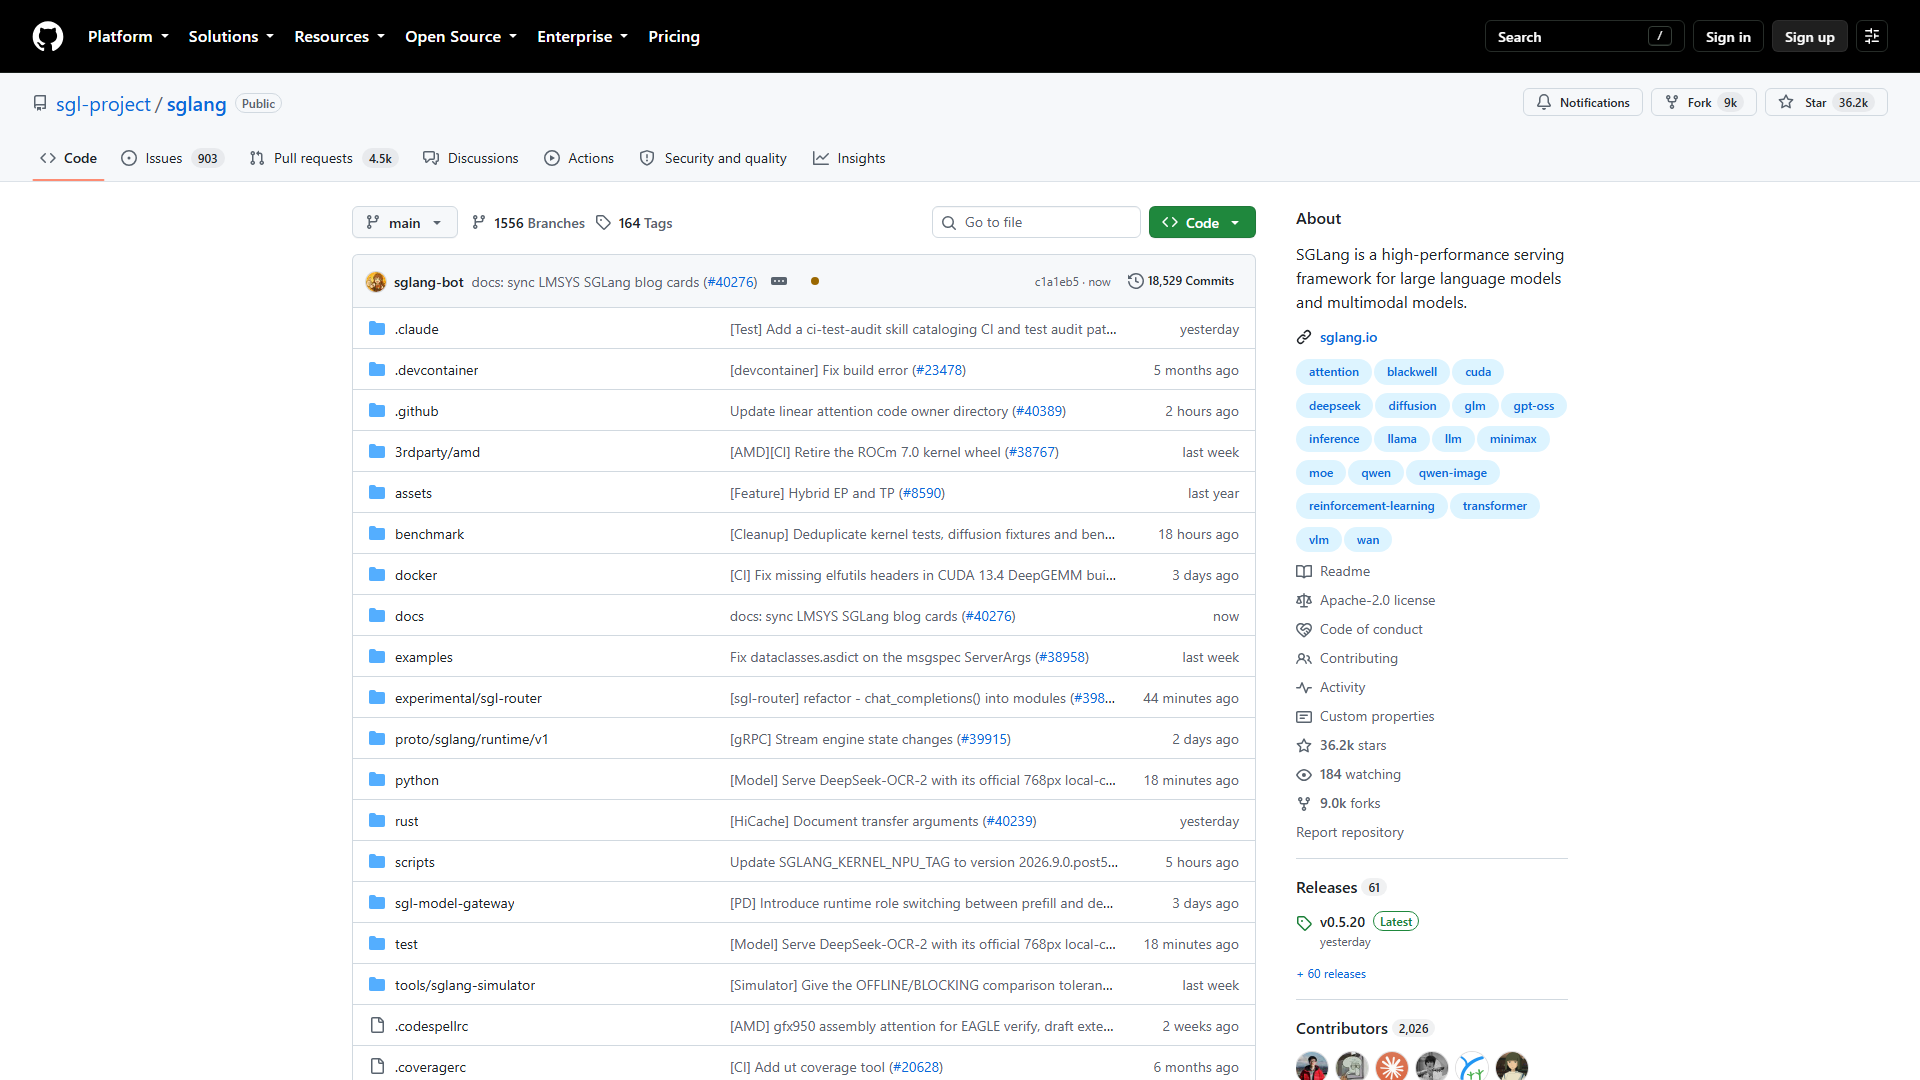The width and height of the screenshot is (1920, 1080).
Task: Open the Discussions tab
Action: coord(471,158)
